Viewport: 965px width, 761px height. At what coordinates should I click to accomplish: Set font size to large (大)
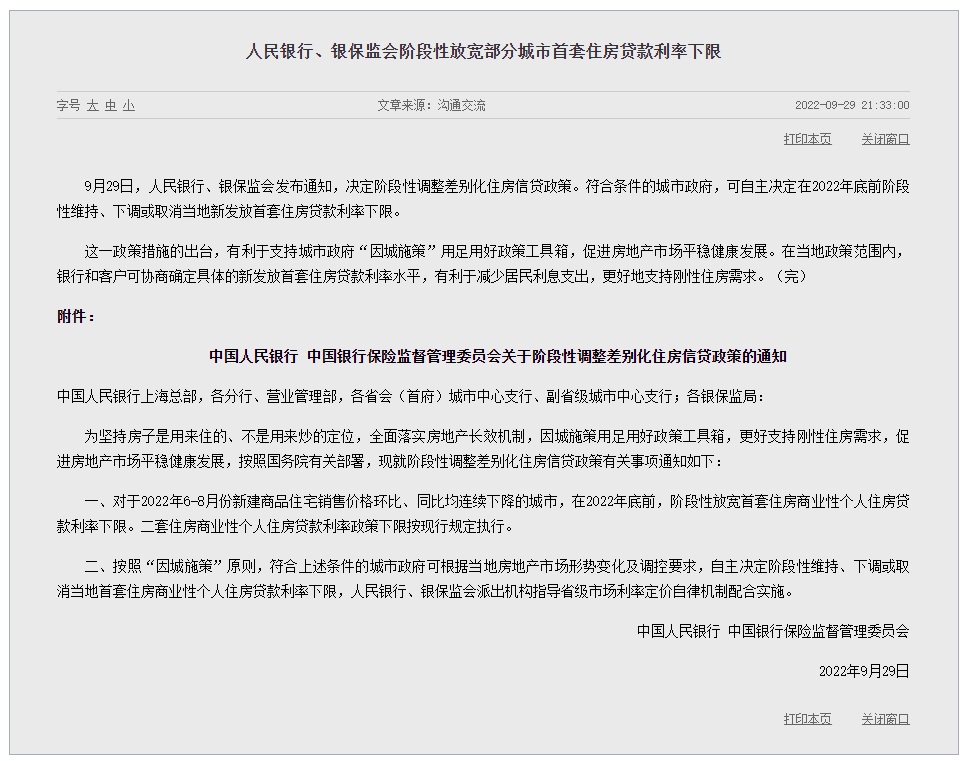click(x=92, y=106)
